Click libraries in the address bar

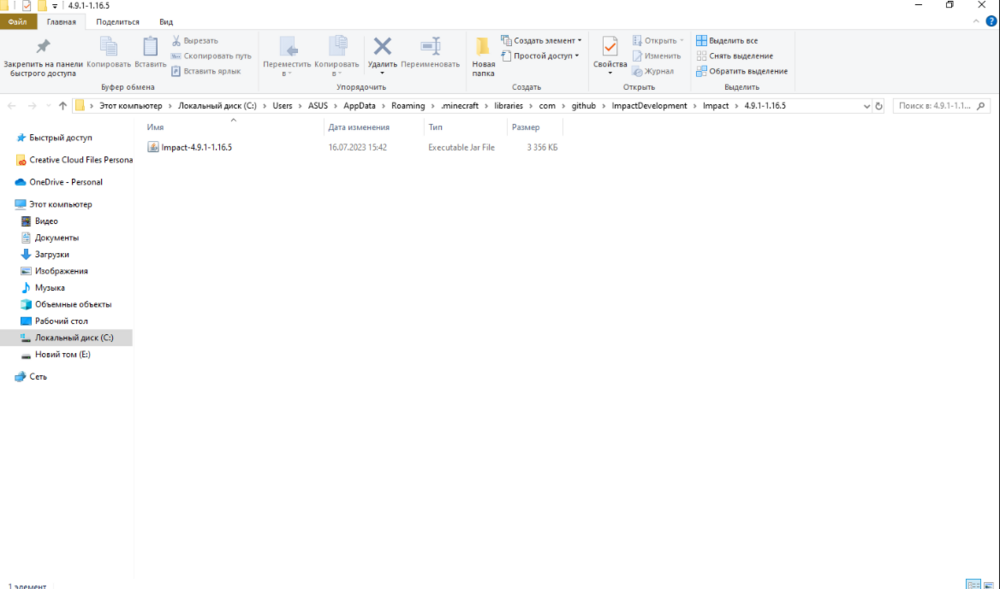tap(508, 106)
